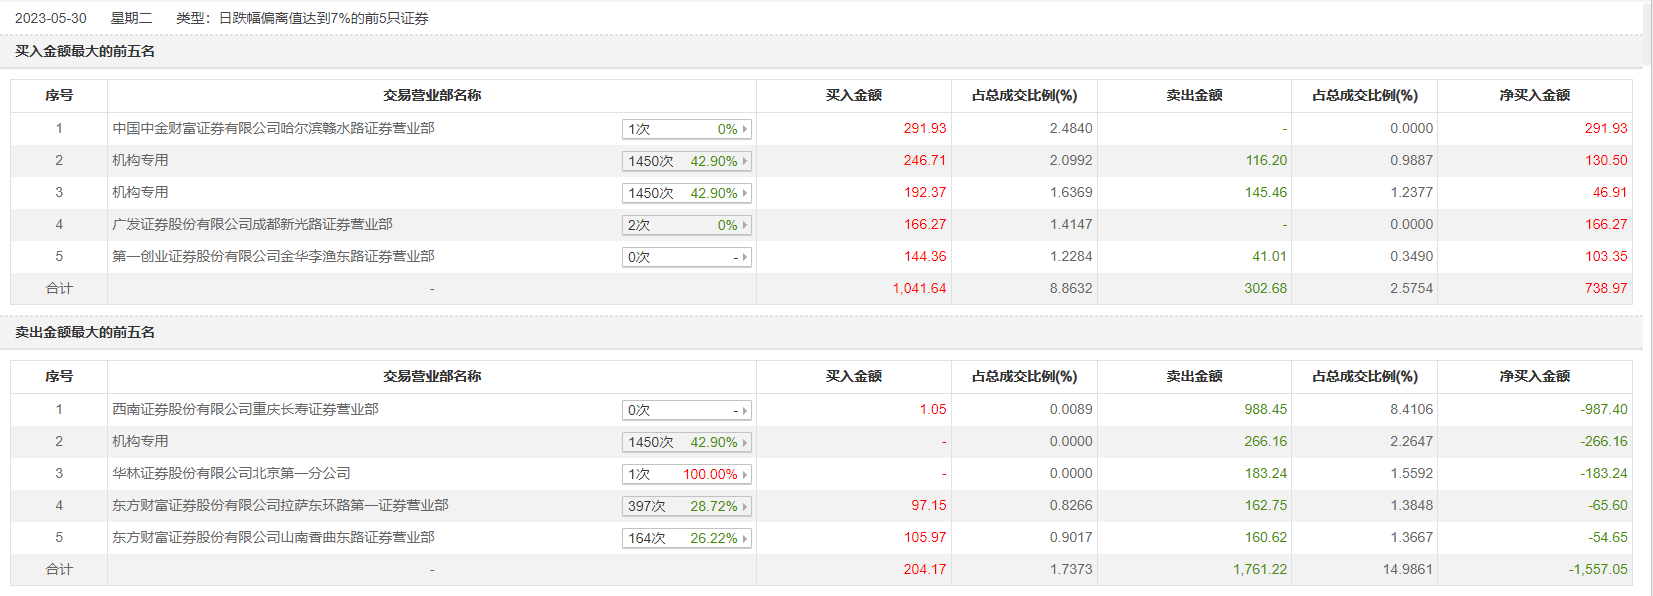
Task: Open the 0次 box beside 西南证券重庆长寿
Action: pyautogui.click(x=686, y=410)
